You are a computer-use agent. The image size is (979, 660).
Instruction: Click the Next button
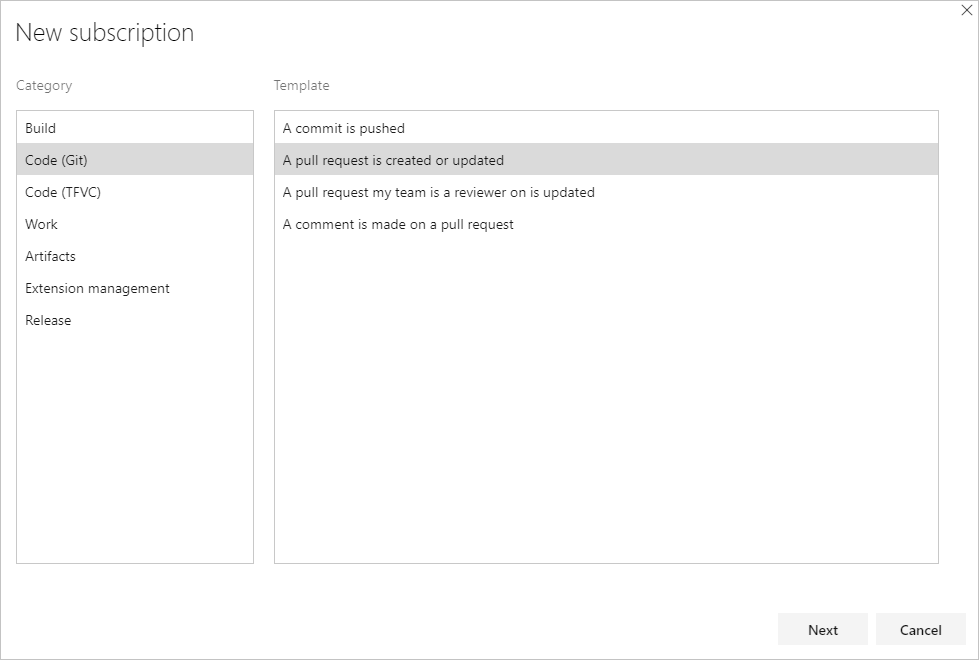click(822, 629)
